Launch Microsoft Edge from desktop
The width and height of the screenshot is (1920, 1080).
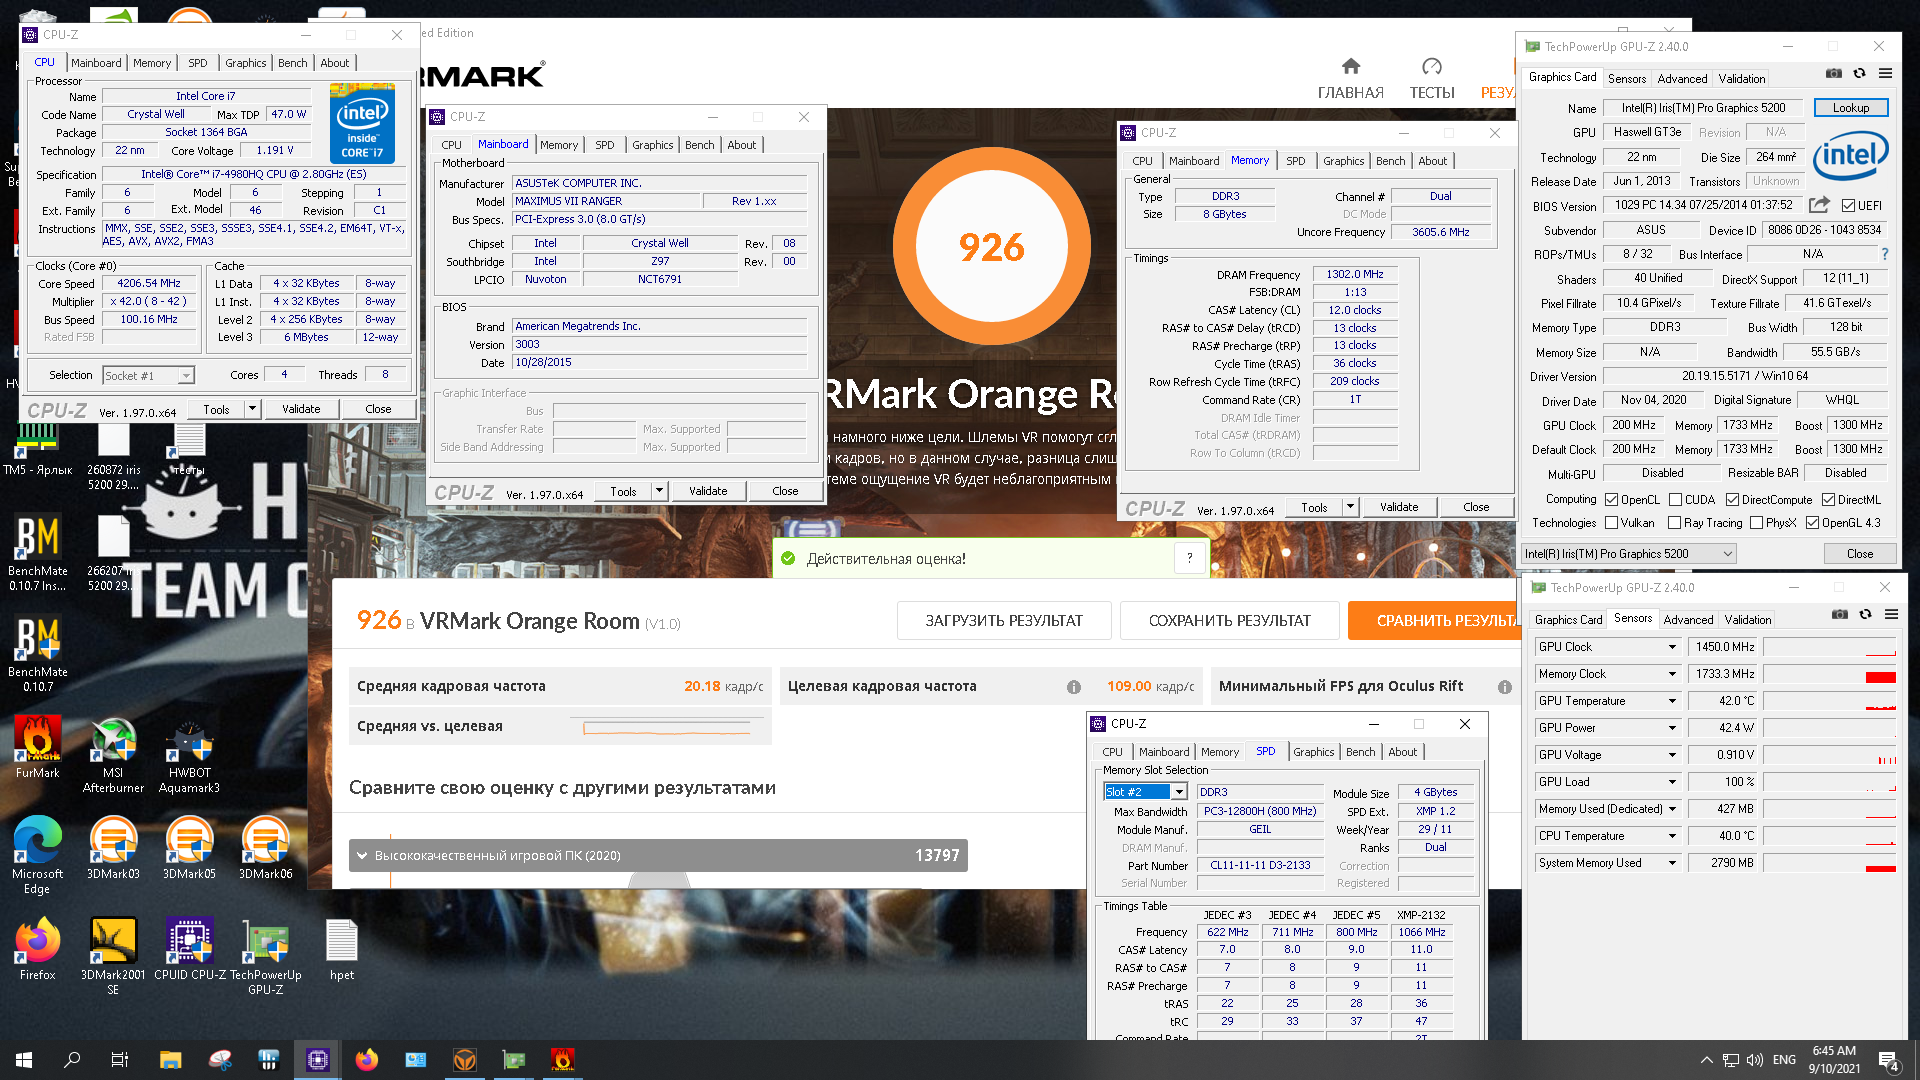[x=38, y=855]
